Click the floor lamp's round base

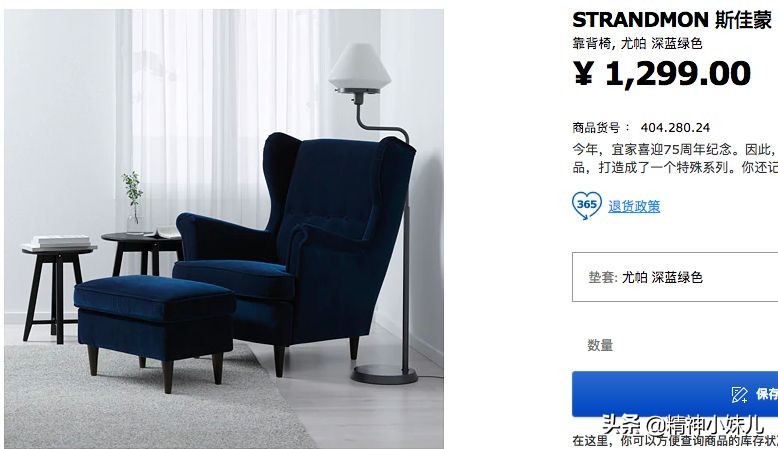(x=384, y=375)
